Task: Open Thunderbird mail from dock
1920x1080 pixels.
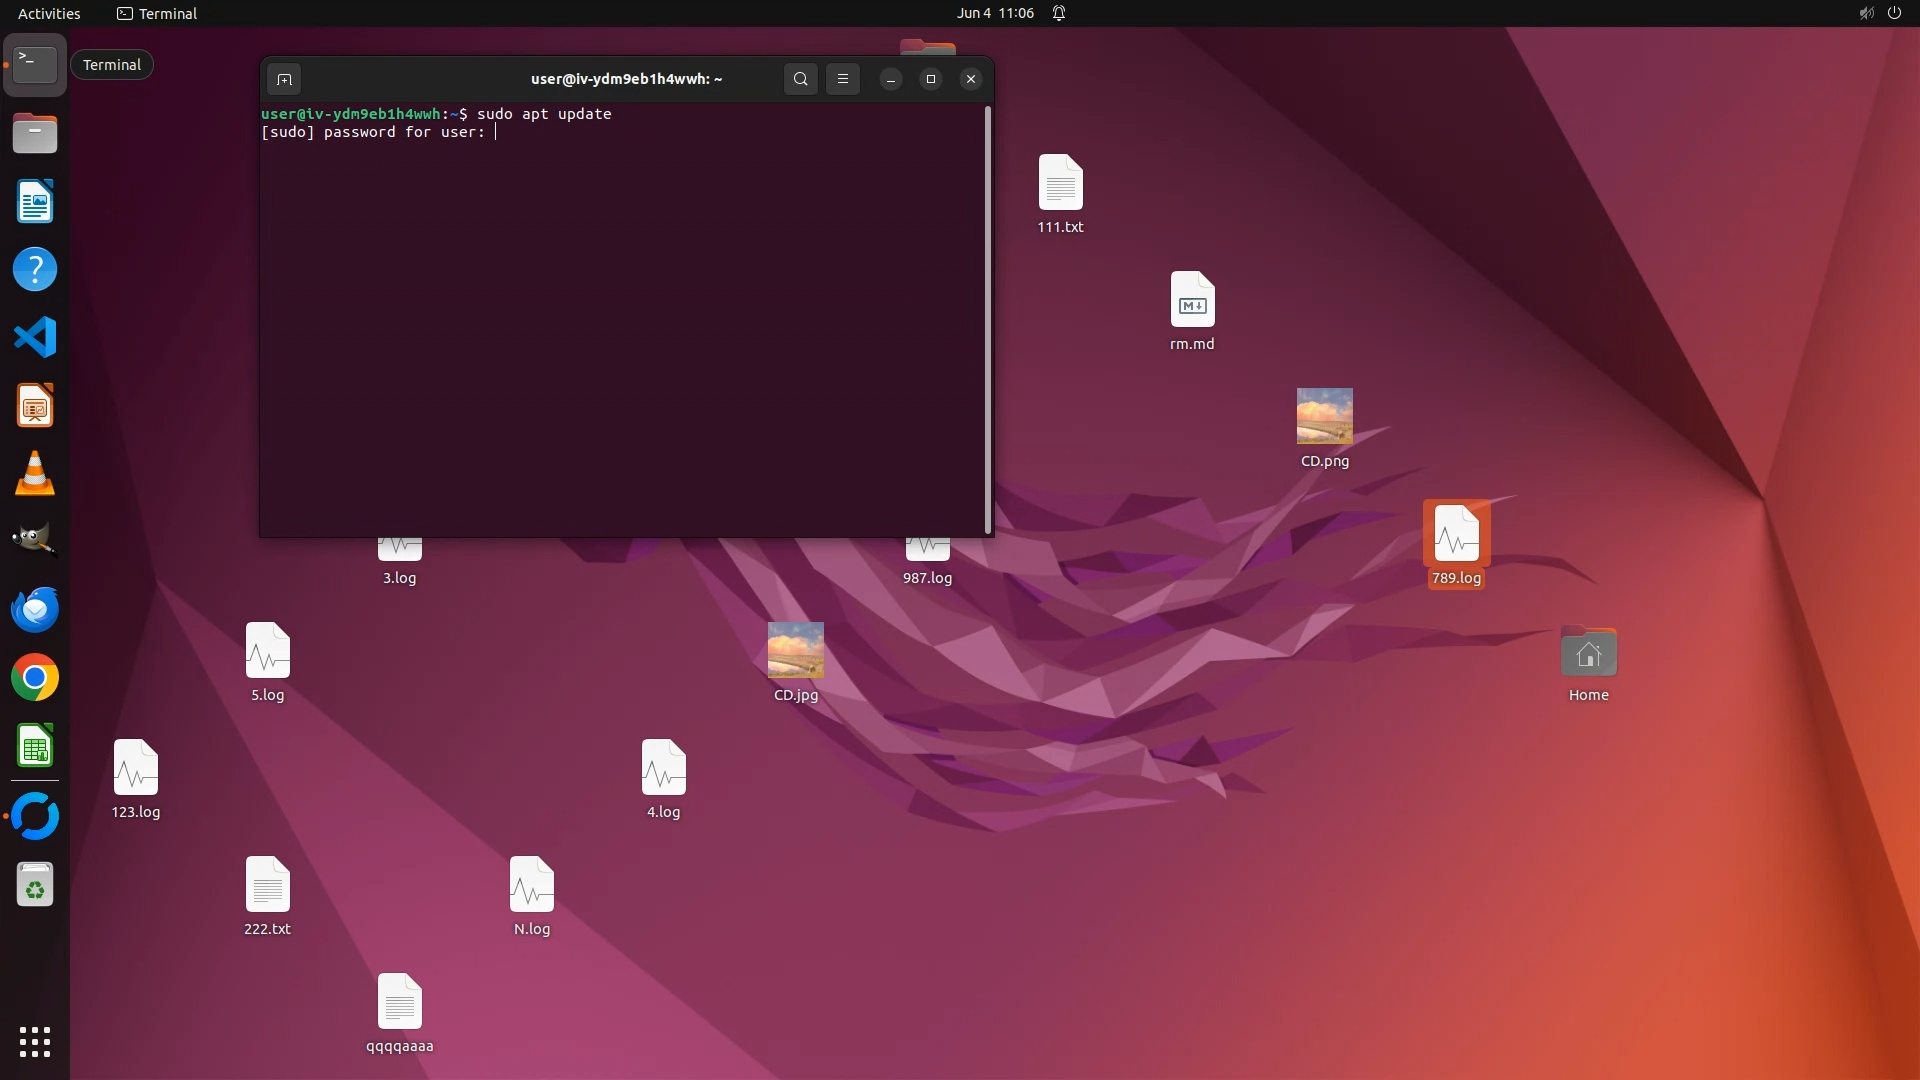Action: (35, 610)
